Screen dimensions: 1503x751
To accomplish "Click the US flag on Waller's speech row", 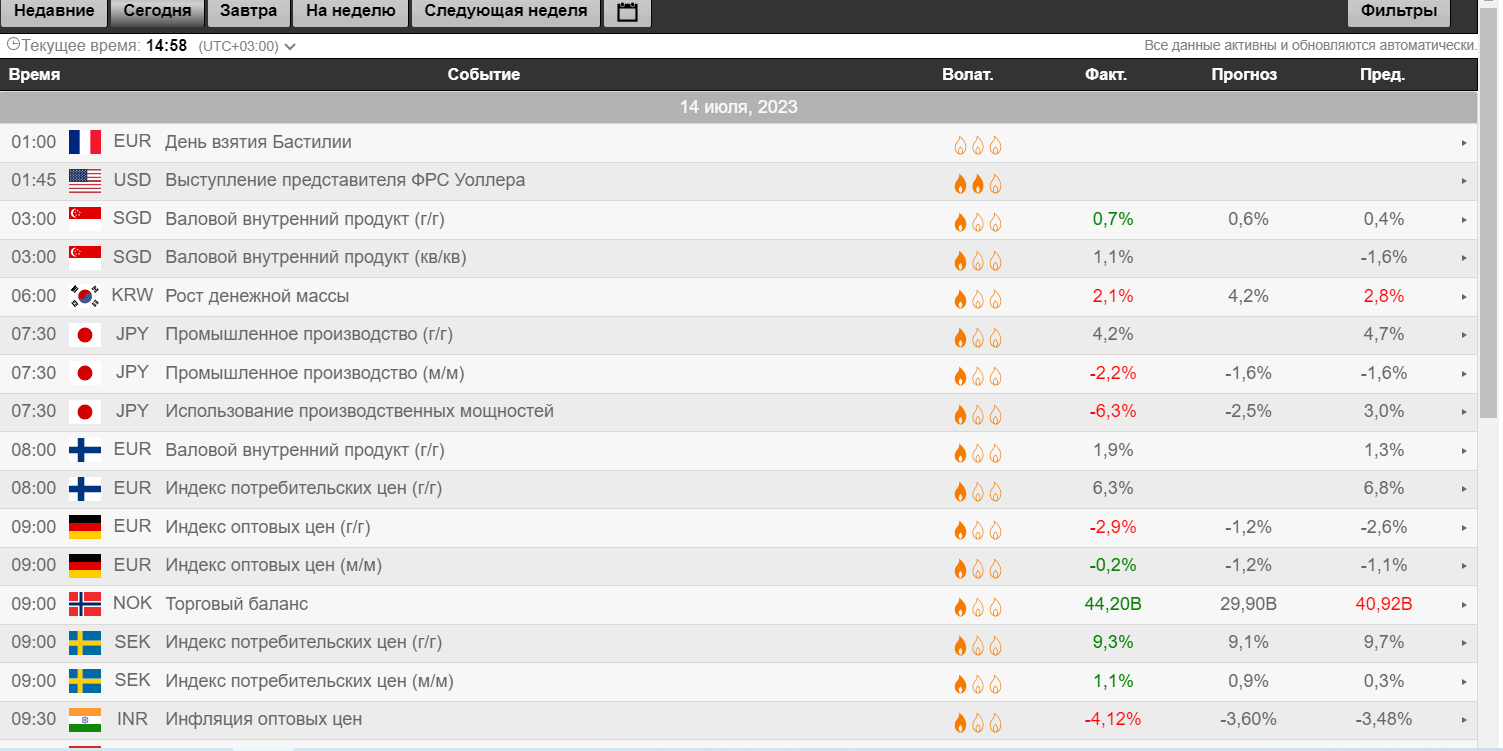I will (84, 180).
